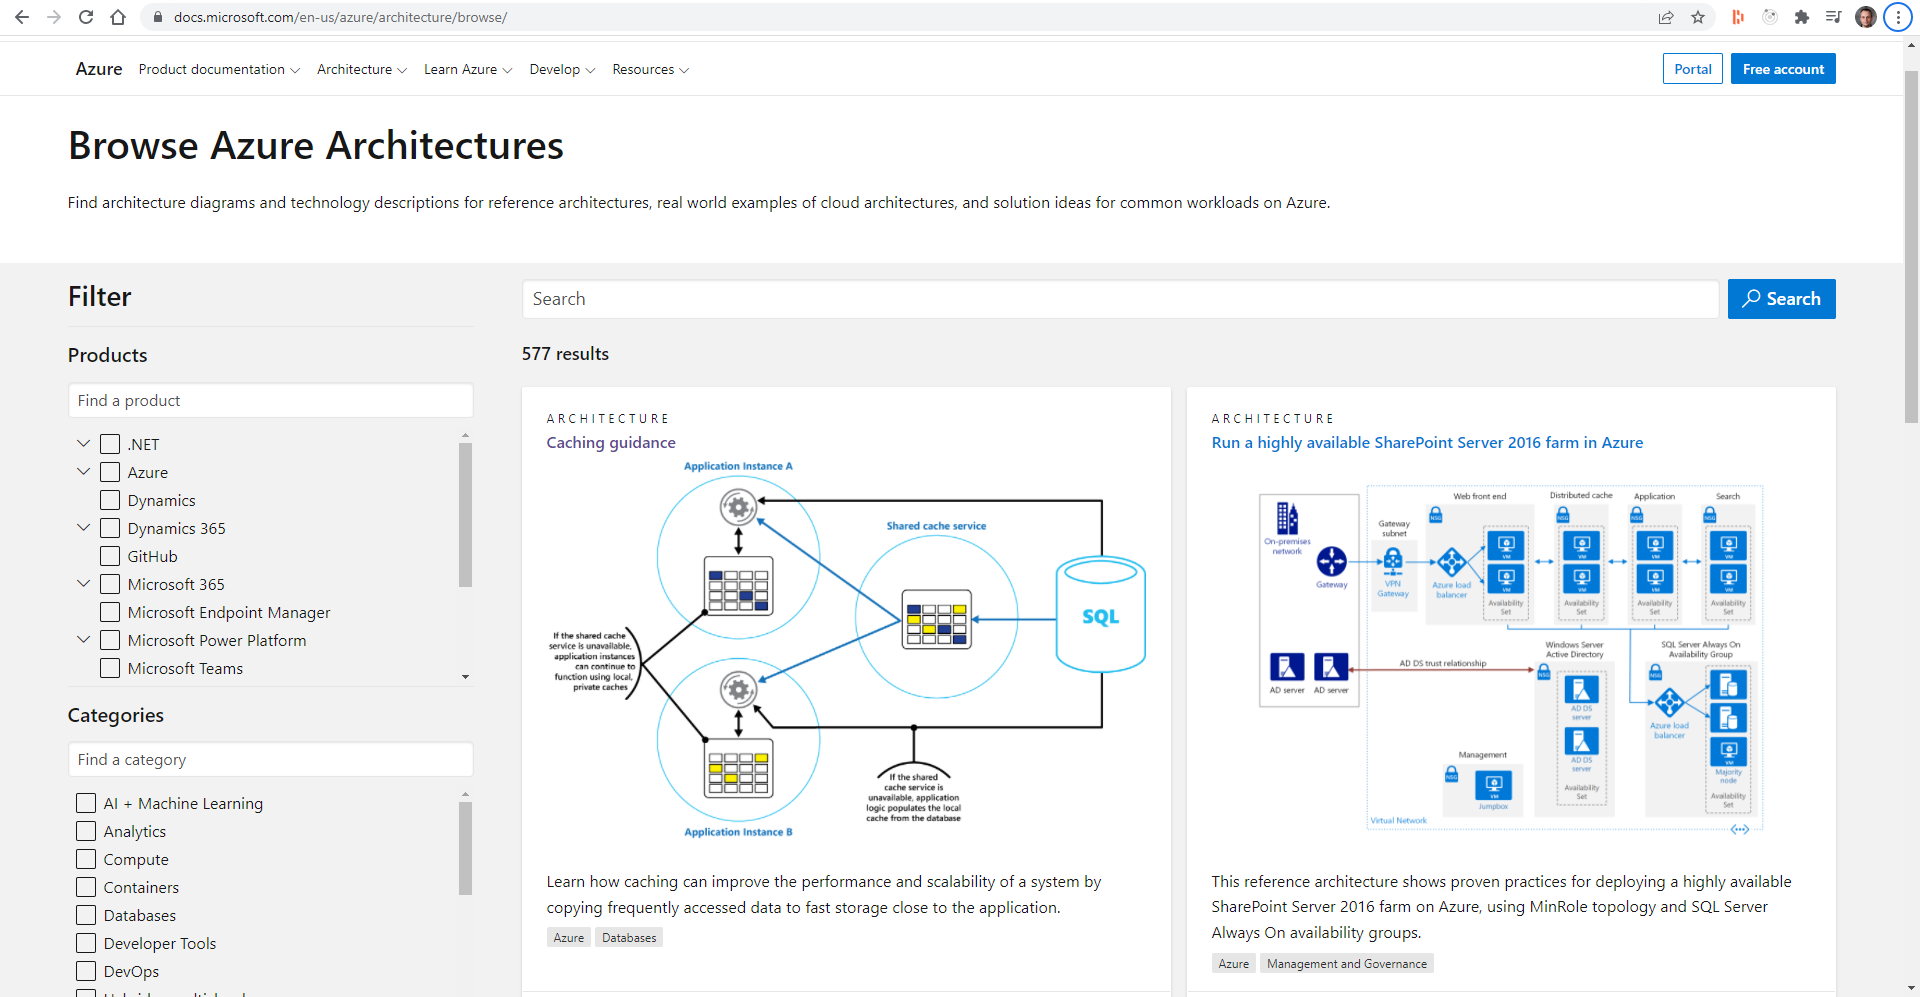This screenshot has height=997, width=1920.
Task: Open Chrome three-dot menu
Action: [x=1898, y=17]
